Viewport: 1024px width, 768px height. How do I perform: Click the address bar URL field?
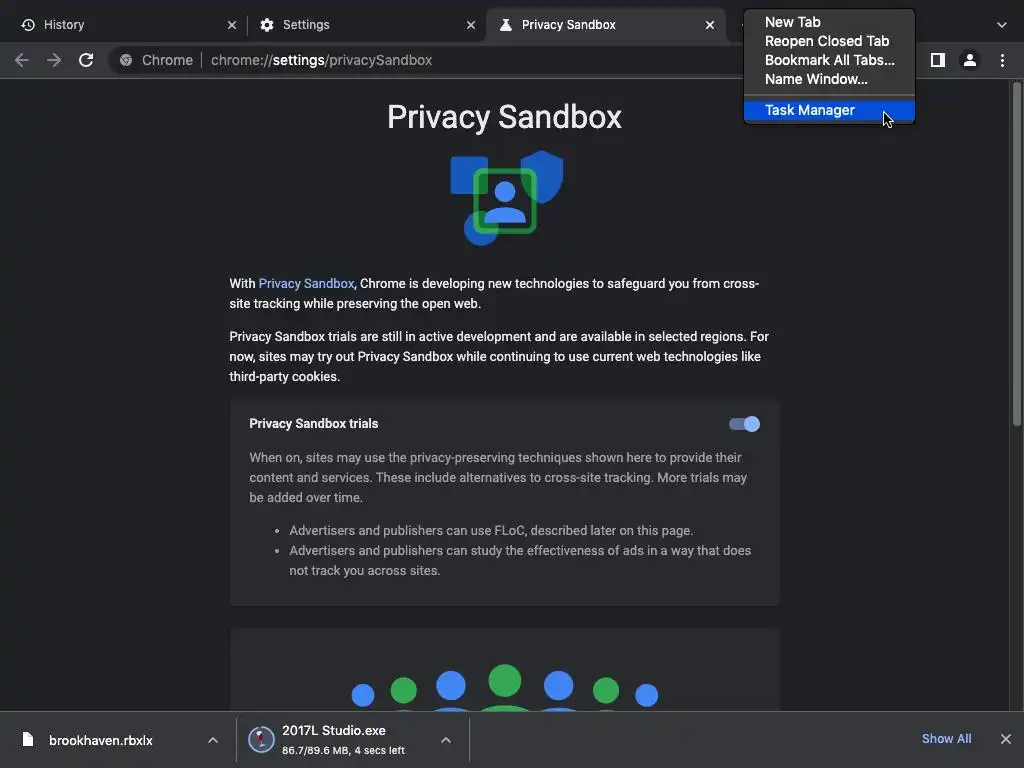(424, 60)
